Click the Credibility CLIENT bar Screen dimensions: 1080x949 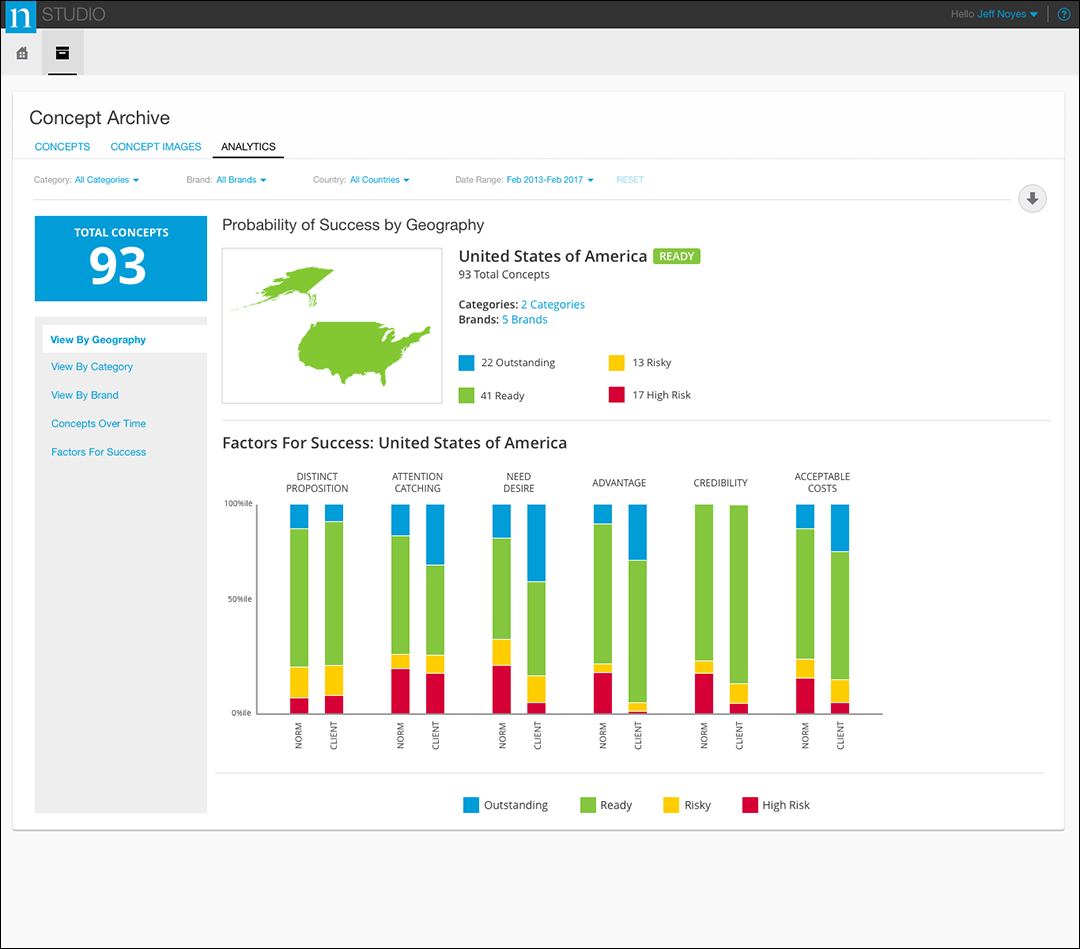pyautogui.click(x=739, y=609)
